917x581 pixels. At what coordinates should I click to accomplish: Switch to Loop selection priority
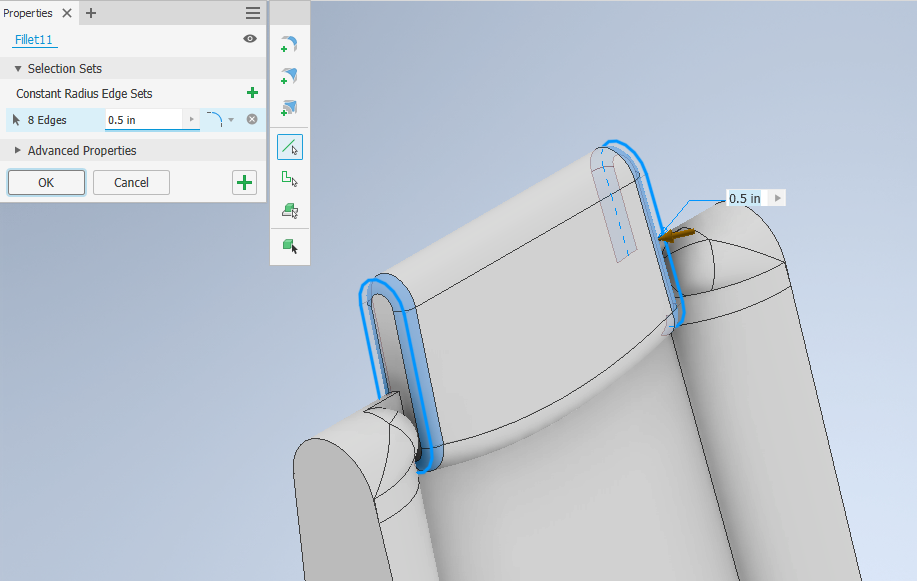point(289,178)
